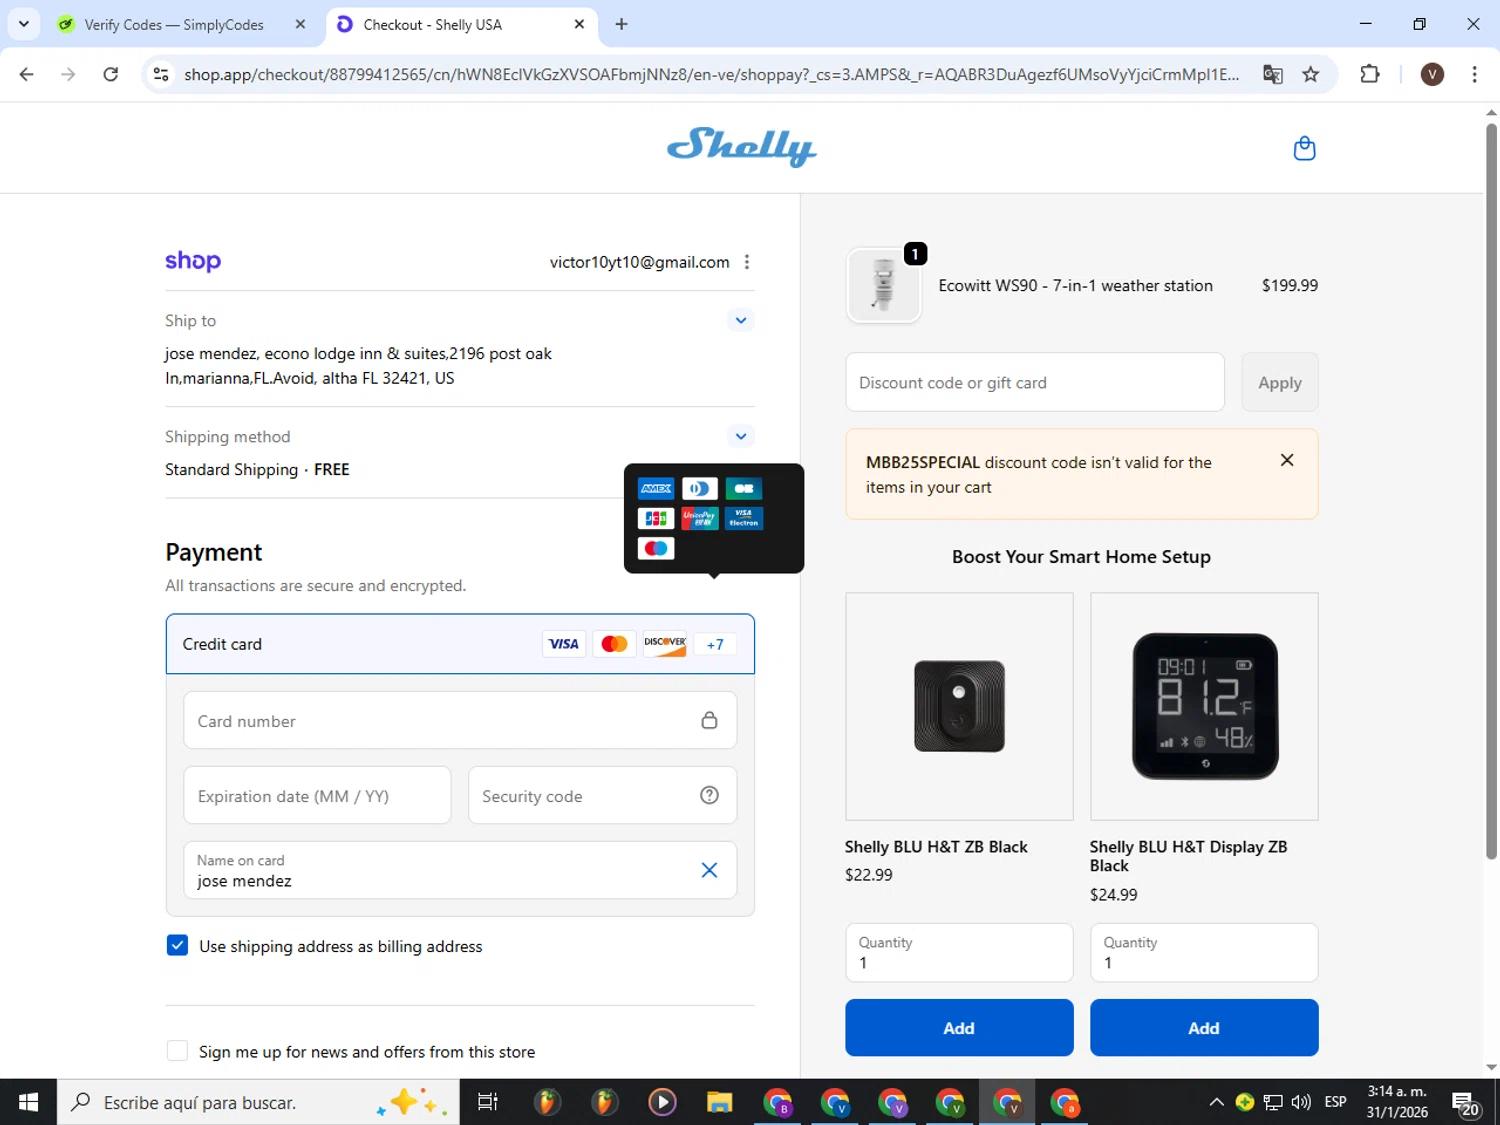Expand the Ship to section chevron
The image size is (1500, 1125).
pyautogui.click(x=740, y=320)
